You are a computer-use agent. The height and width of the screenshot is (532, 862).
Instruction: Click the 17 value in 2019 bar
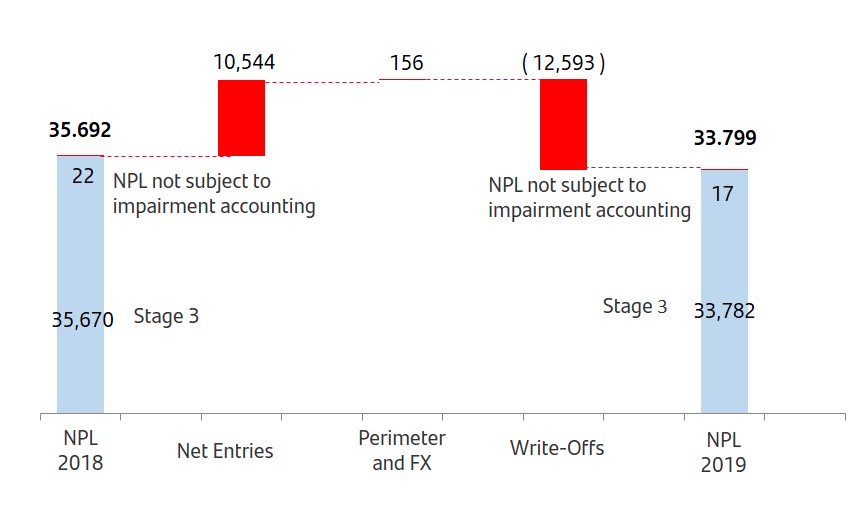pyautogui.click(x=723, y=194)
